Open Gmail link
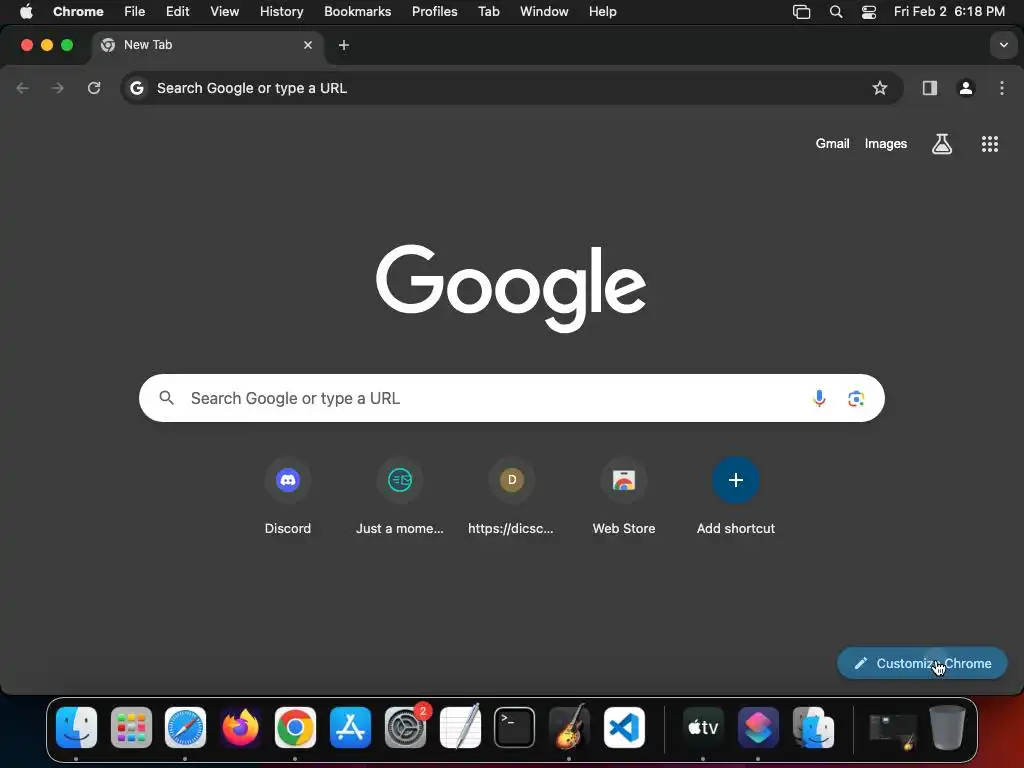The height and width of the screenshot is (768, 1024). (832, 144)
